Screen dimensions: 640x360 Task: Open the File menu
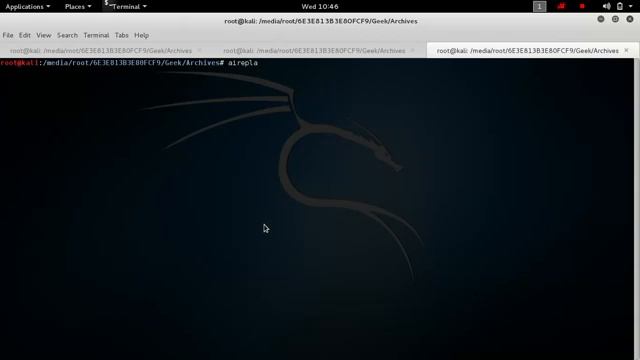coord(8,35)
